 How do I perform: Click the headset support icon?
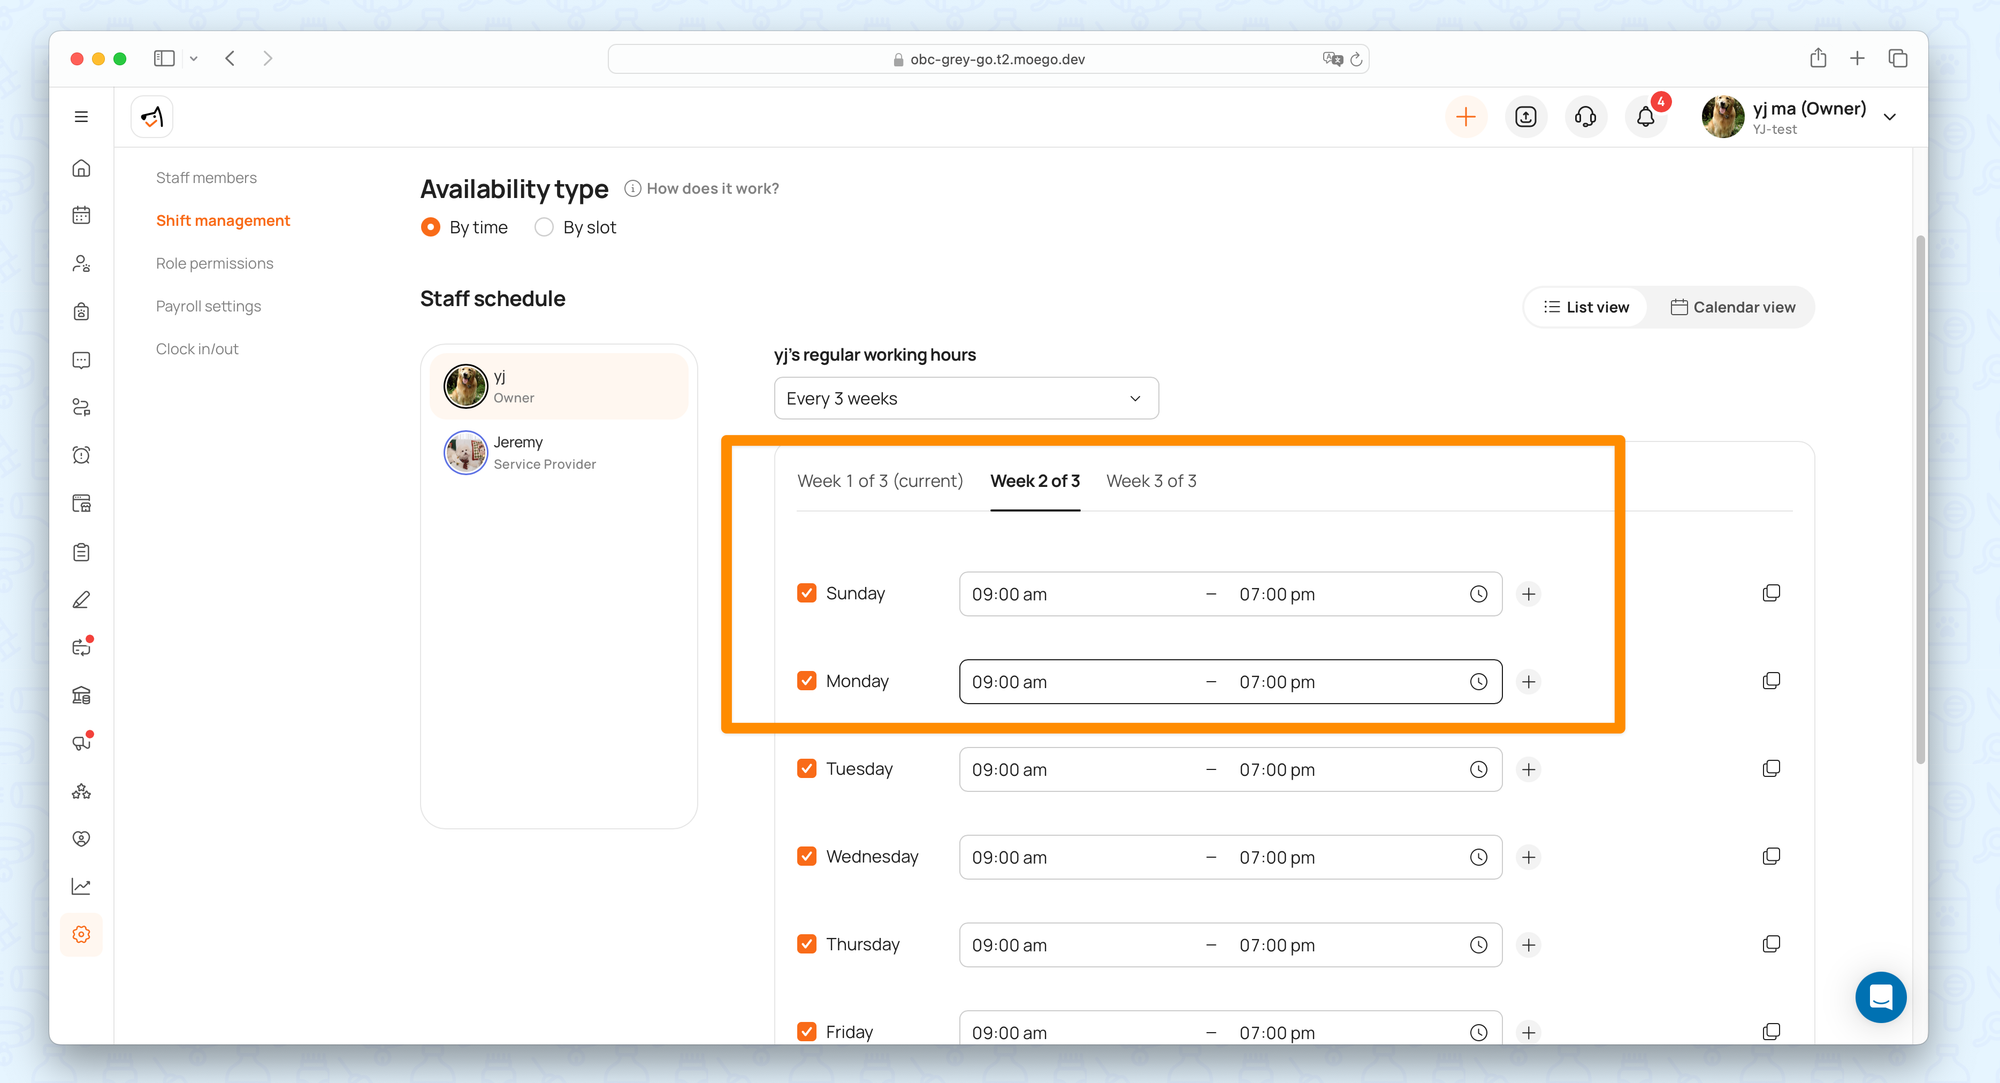point(1585,117)
